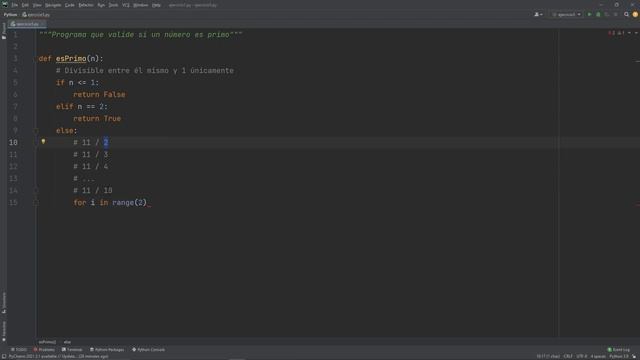Open the Navigate menu
640x360 pixels.
click(x=53, y=5)
